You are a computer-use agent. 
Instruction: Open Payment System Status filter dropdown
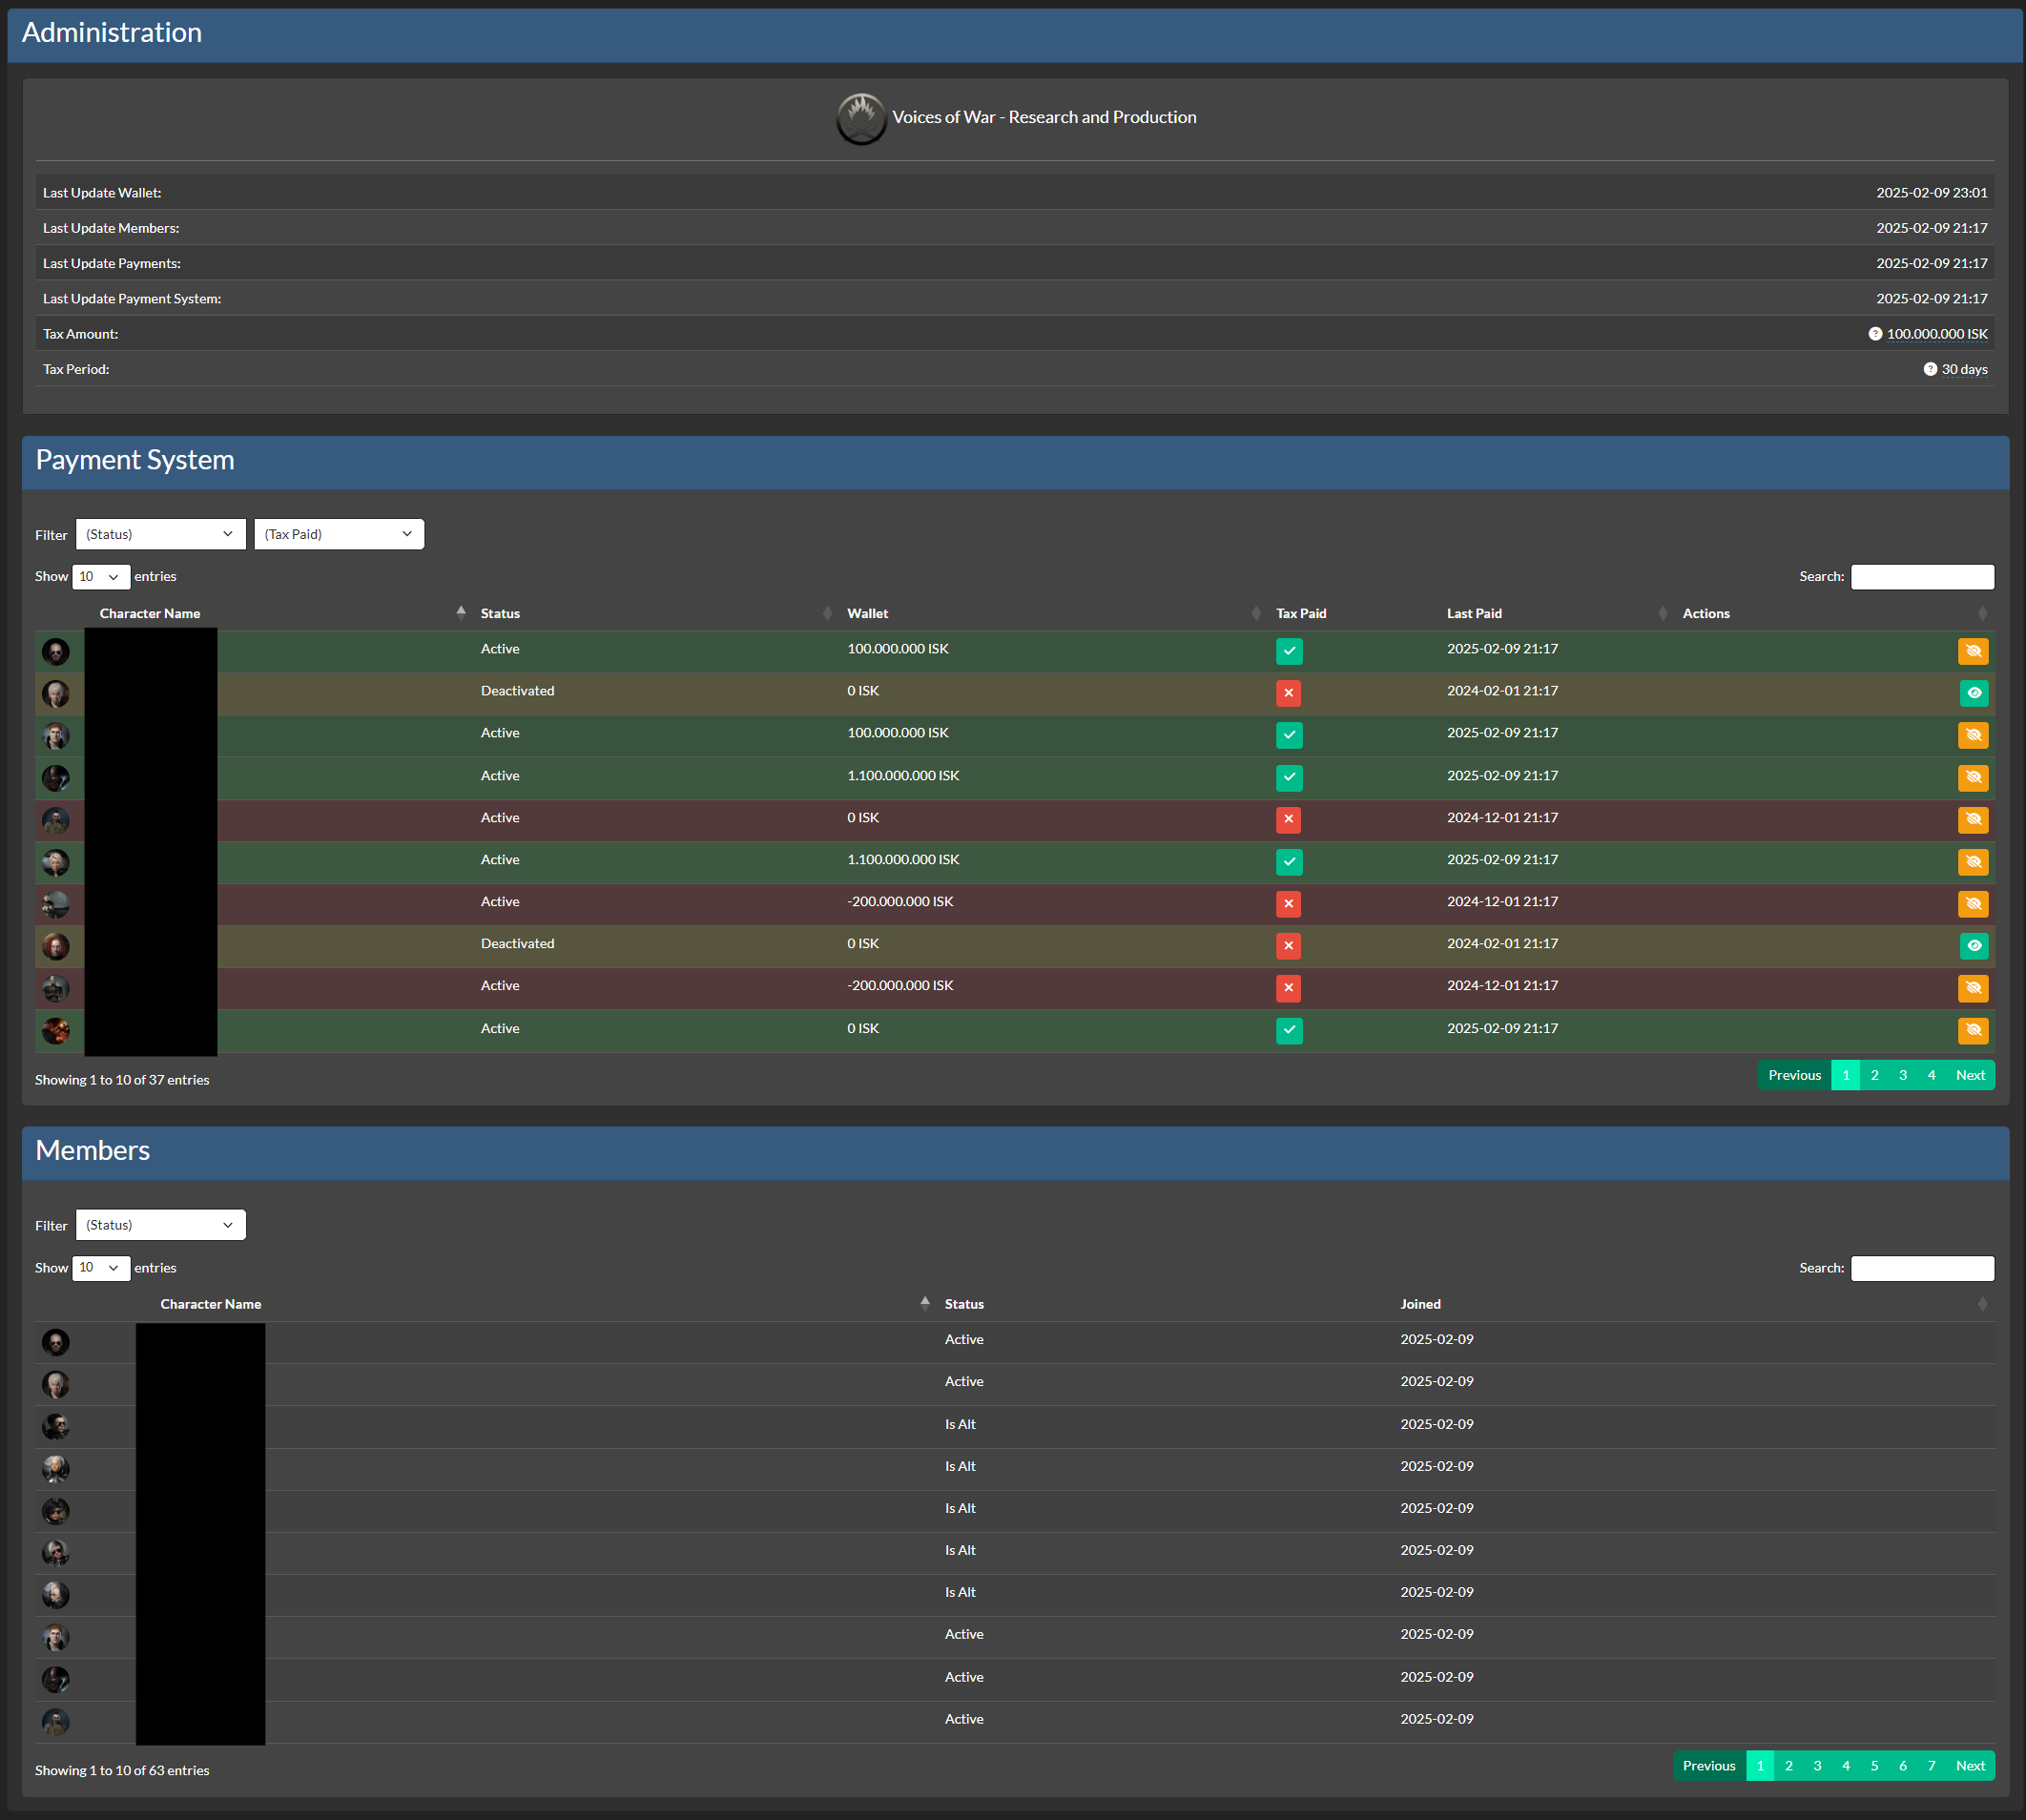coord(160,534)
